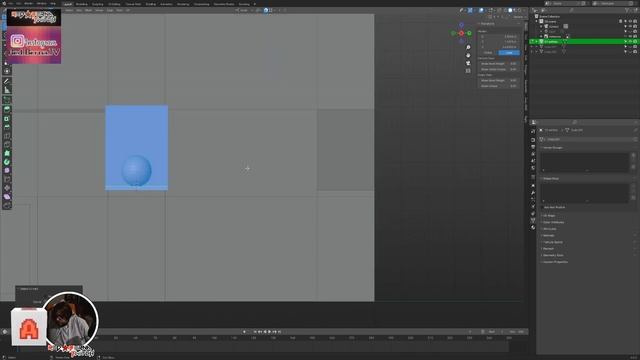Switch to the Modeling workspace tab

point(82,4)
